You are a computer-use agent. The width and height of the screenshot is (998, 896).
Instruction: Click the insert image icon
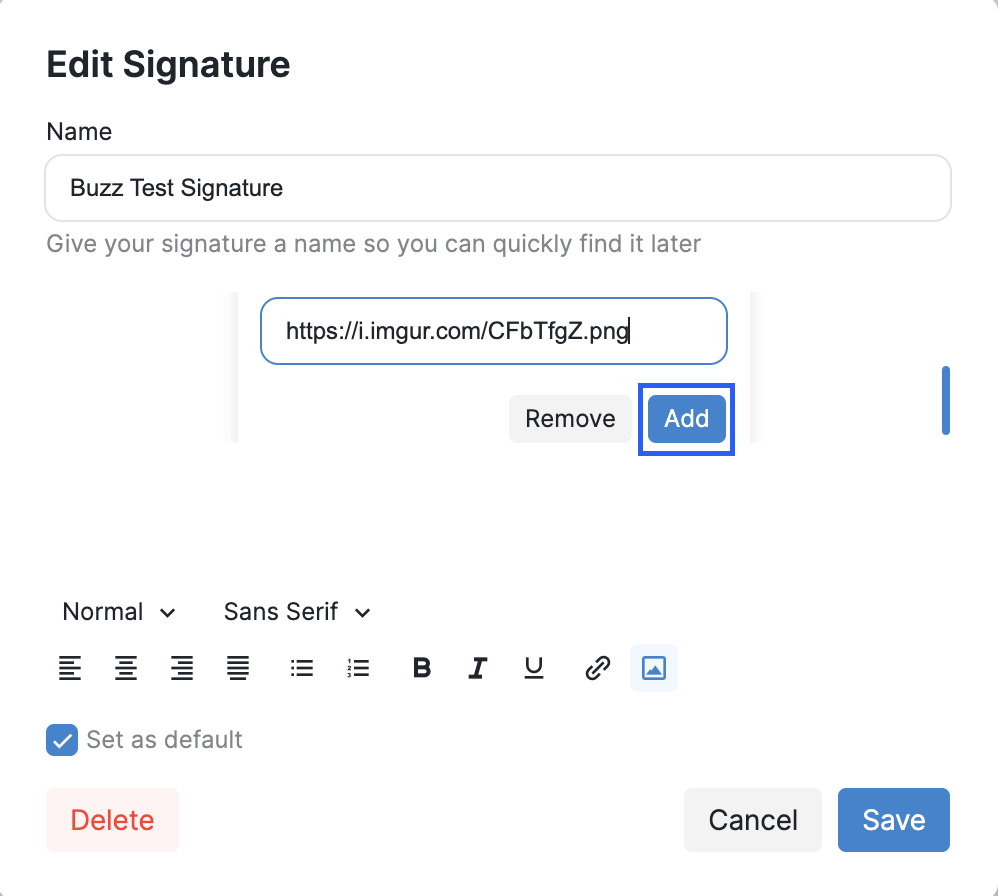pyautogui.click(x=654, y=668)
